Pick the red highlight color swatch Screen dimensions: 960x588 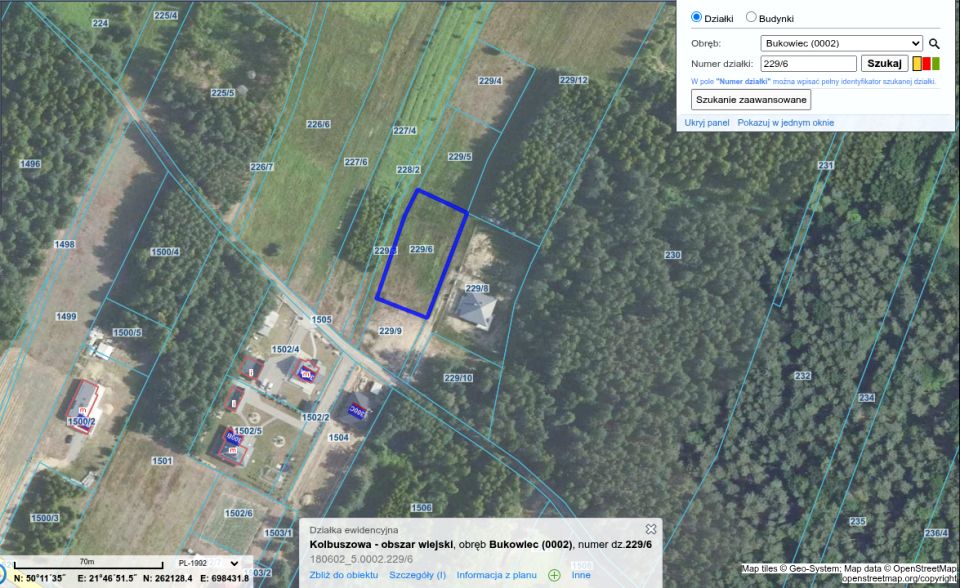click(926, 64)
